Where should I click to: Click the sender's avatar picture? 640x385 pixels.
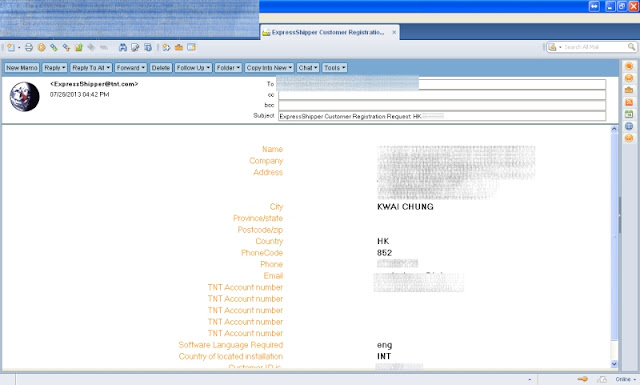pyautogui.click(x=24, y=97)
